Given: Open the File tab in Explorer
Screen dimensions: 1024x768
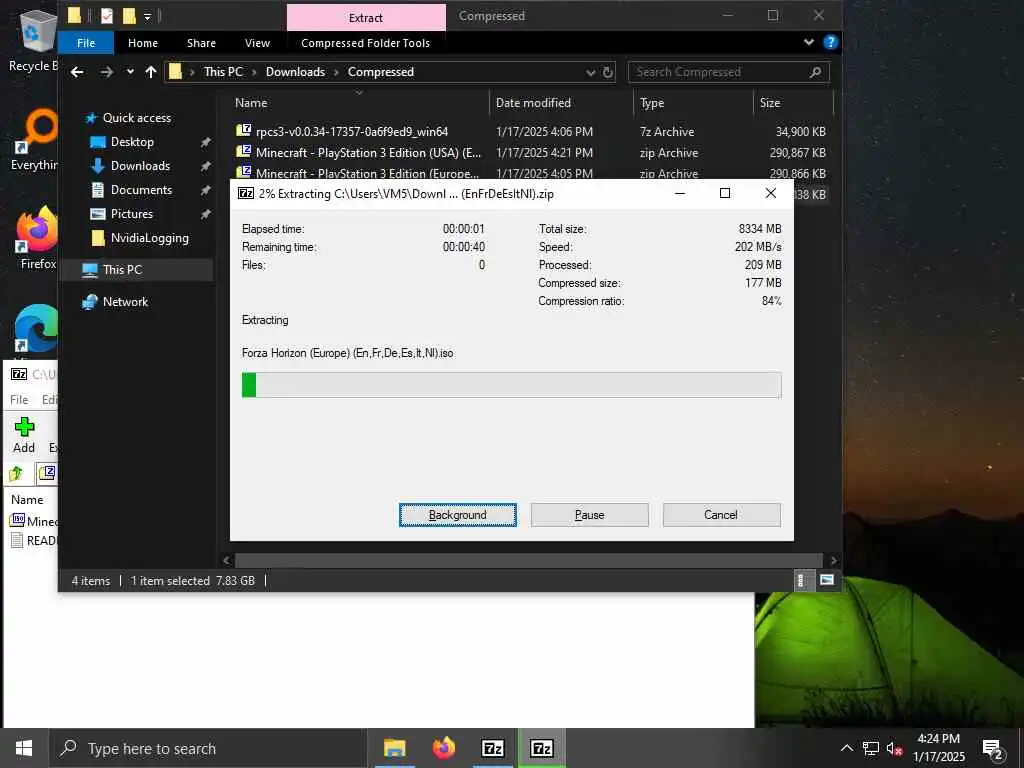Looking at the screenshot, I should pos(86,43).
